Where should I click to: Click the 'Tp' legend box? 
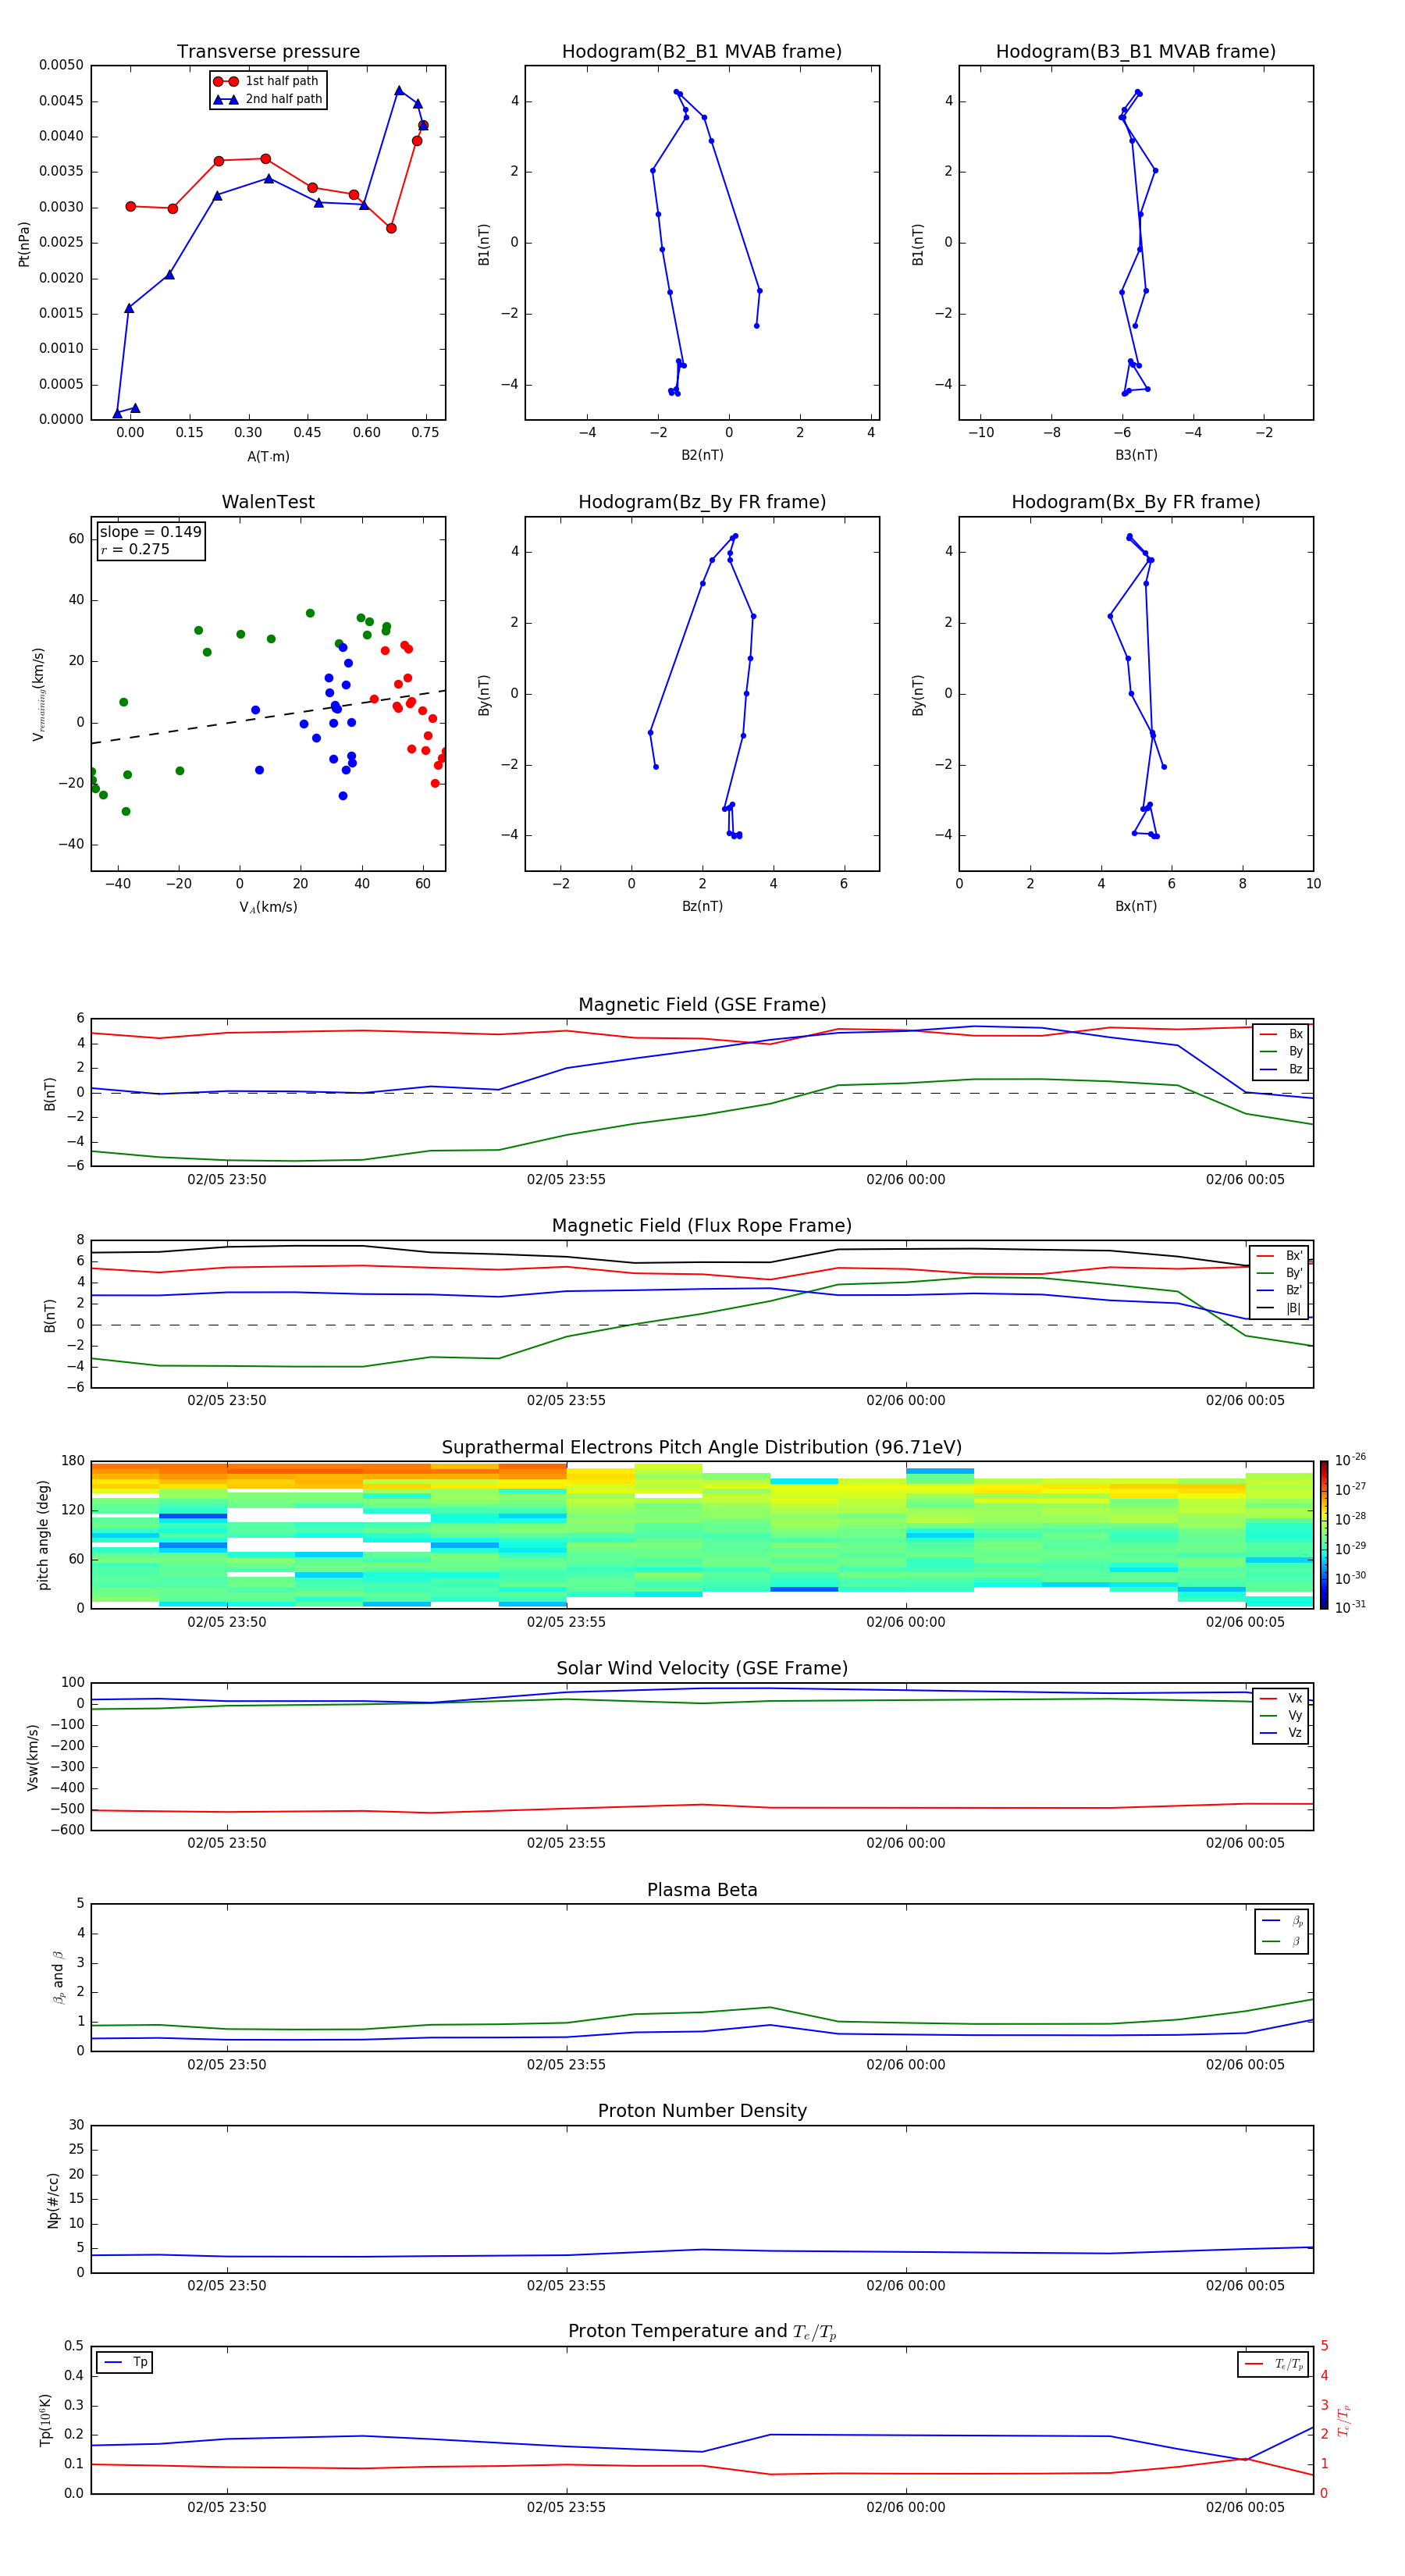pyautogui.click(x=125, y=2362)
